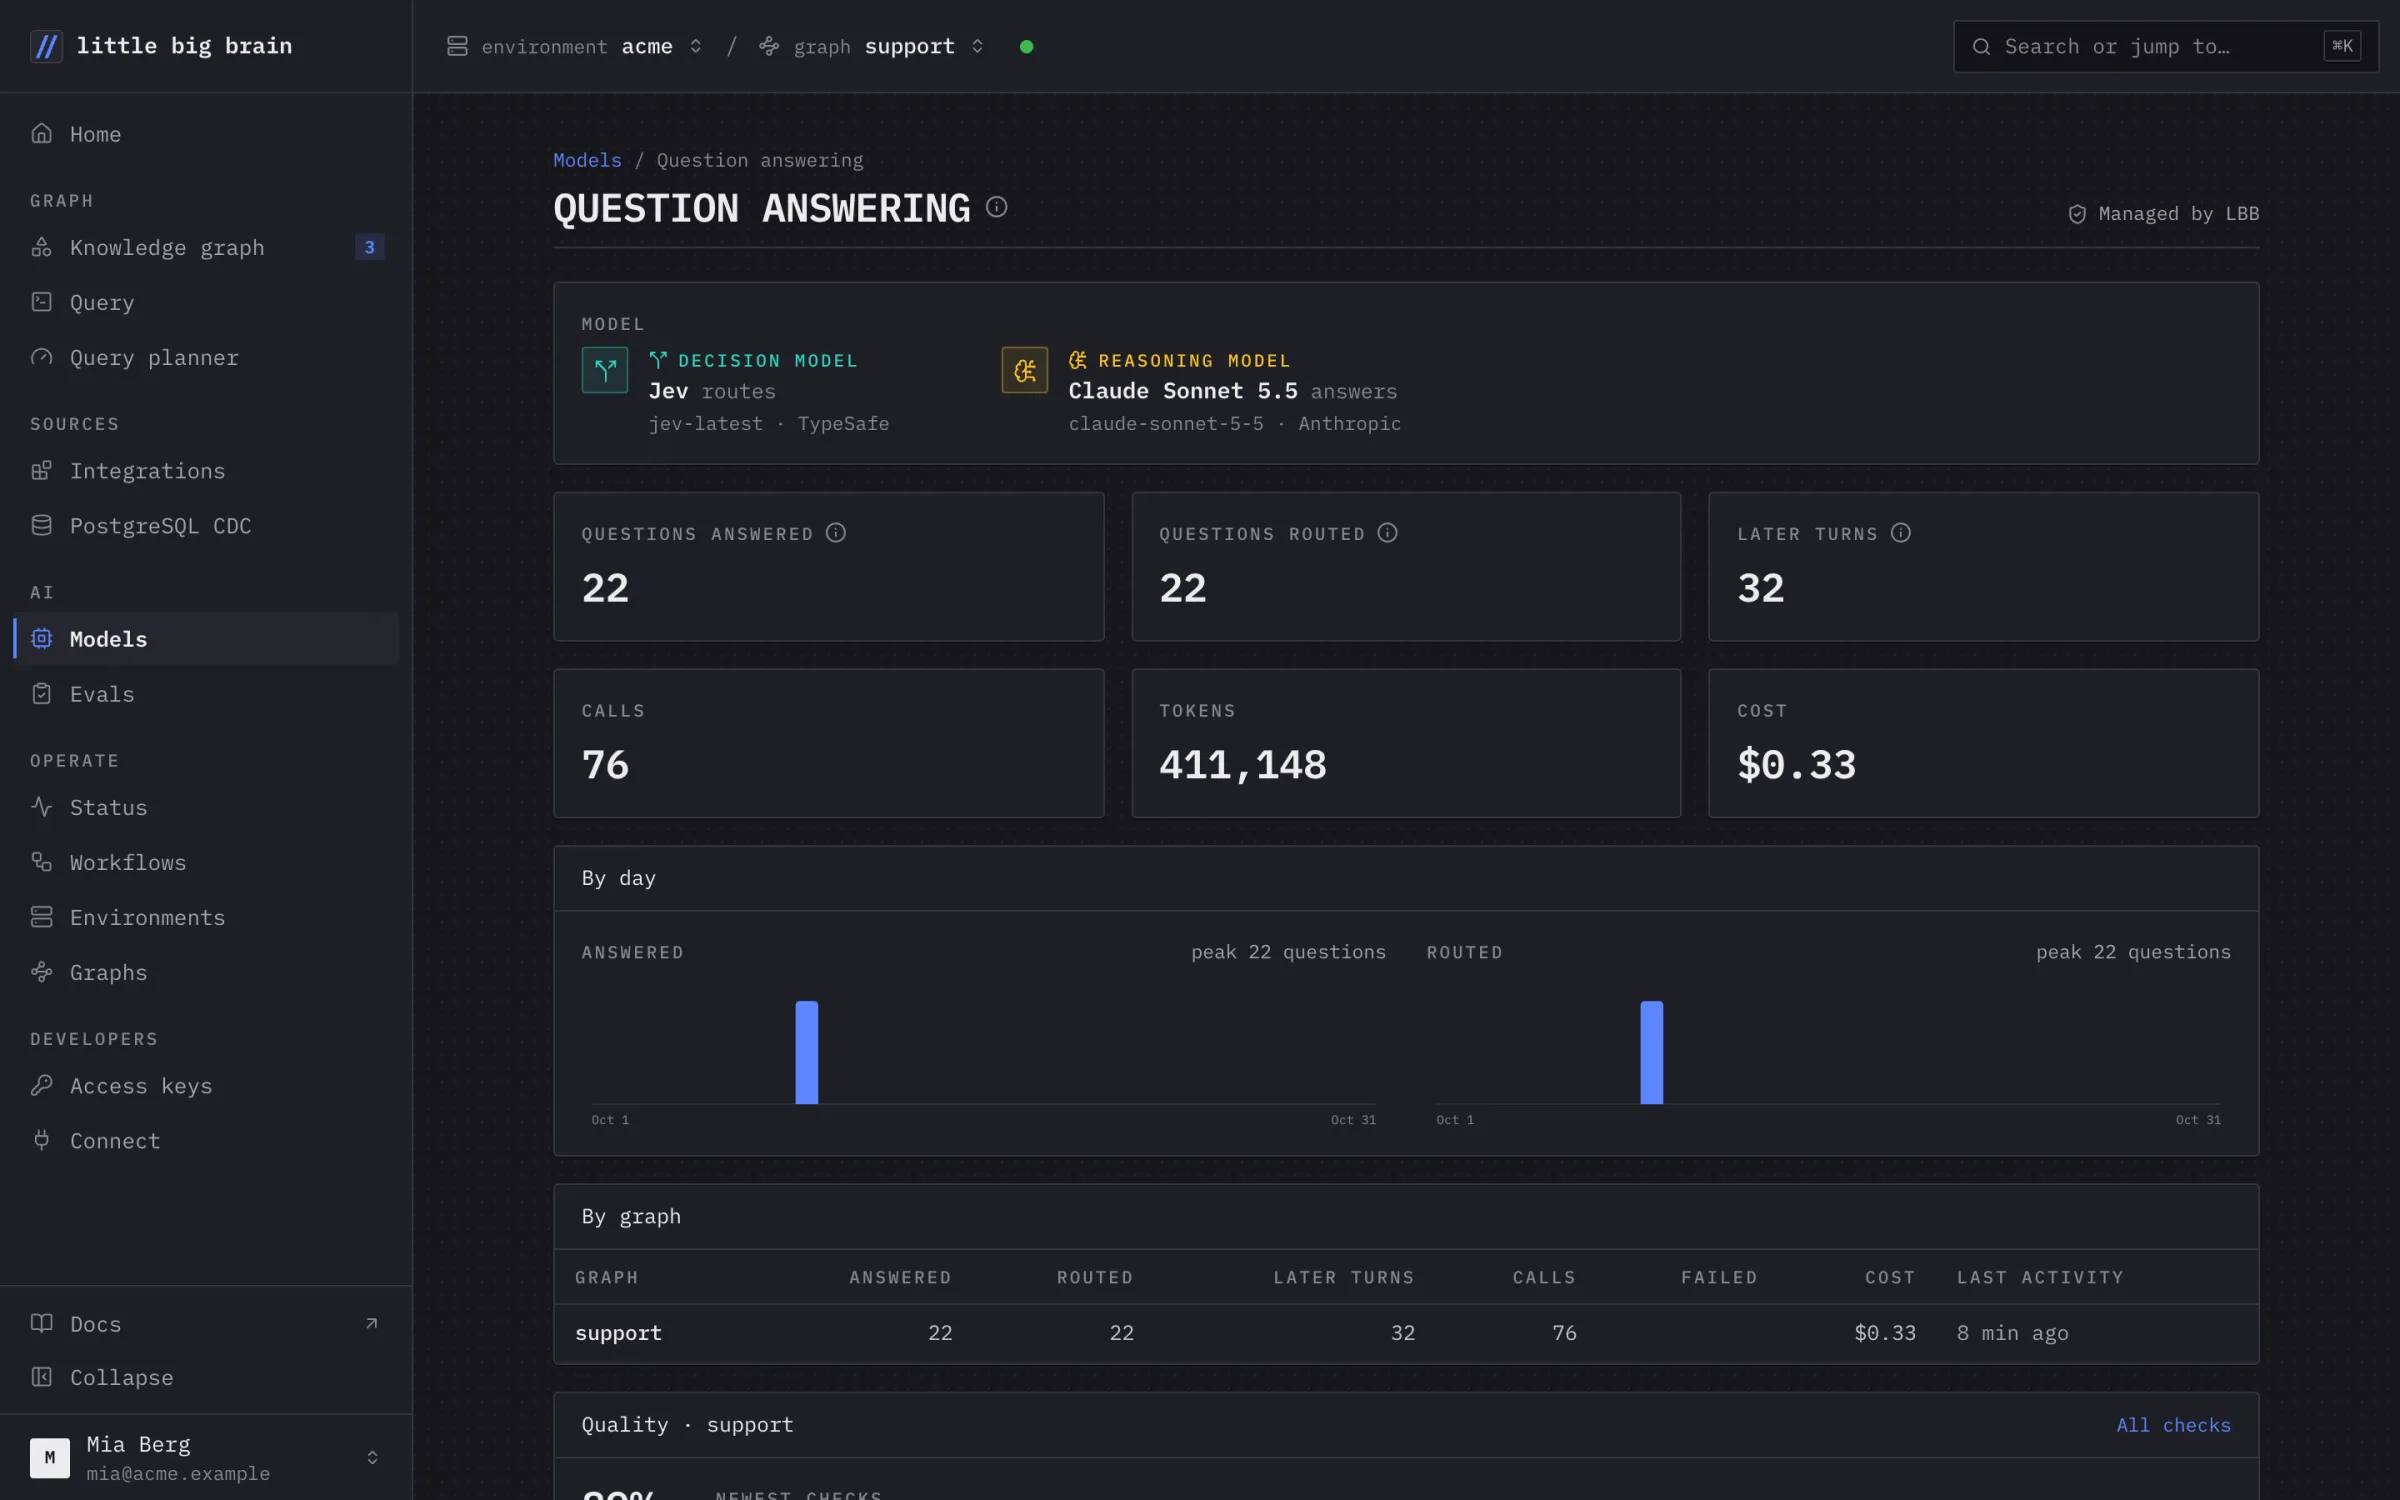
Task: Click the Models chip icon
Action: point(41,638)
